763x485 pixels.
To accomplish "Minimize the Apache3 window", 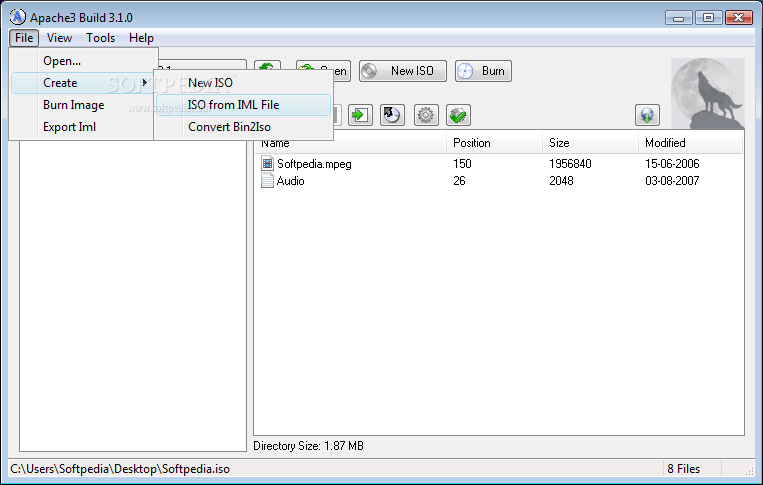I will (678, 18).
